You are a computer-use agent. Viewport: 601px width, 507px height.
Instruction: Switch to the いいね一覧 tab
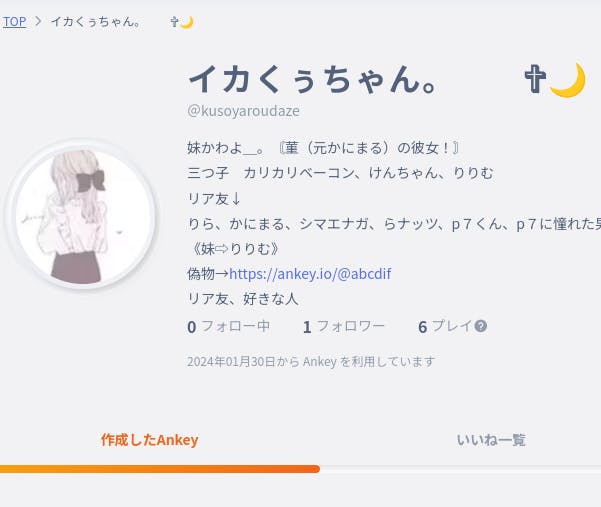[x=491, y=440]
